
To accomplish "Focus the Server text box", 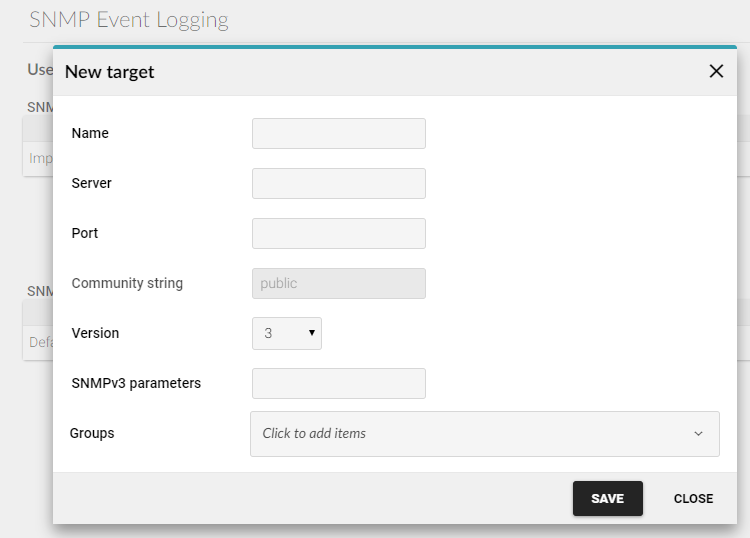I will point(339,183).
